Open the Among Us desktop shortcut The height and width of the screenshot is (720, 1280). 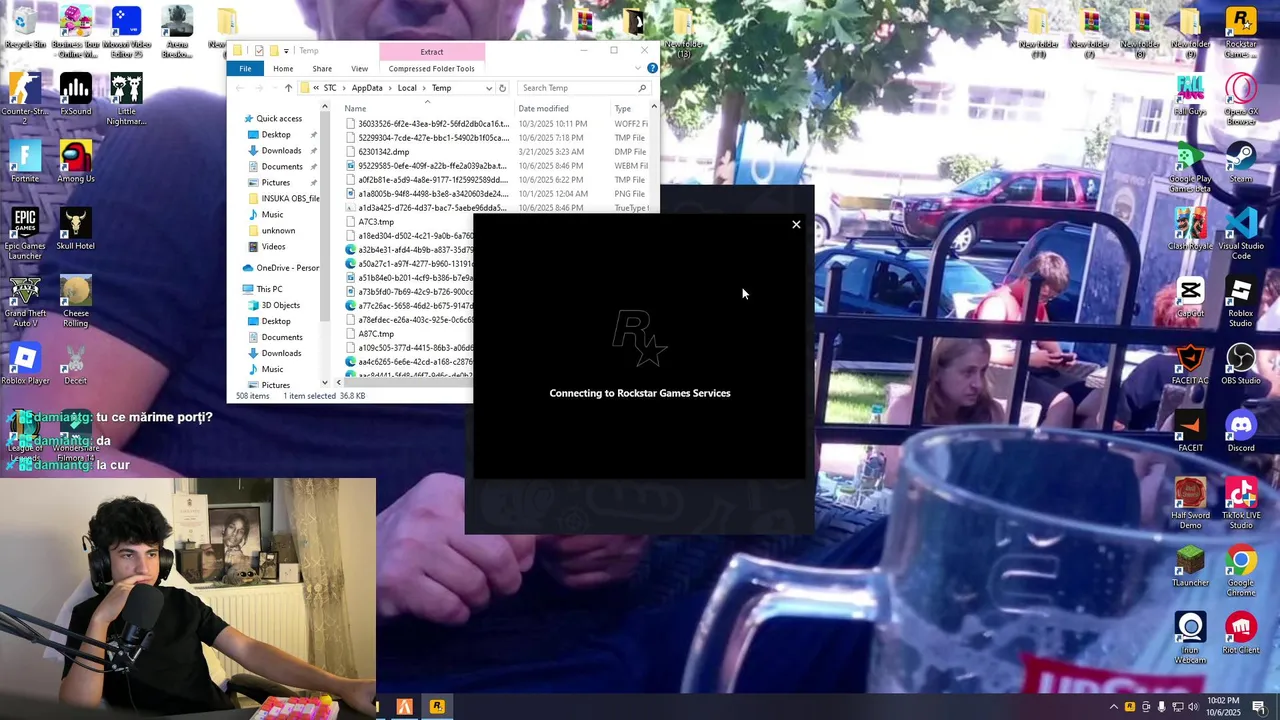[x=76, y=162]
